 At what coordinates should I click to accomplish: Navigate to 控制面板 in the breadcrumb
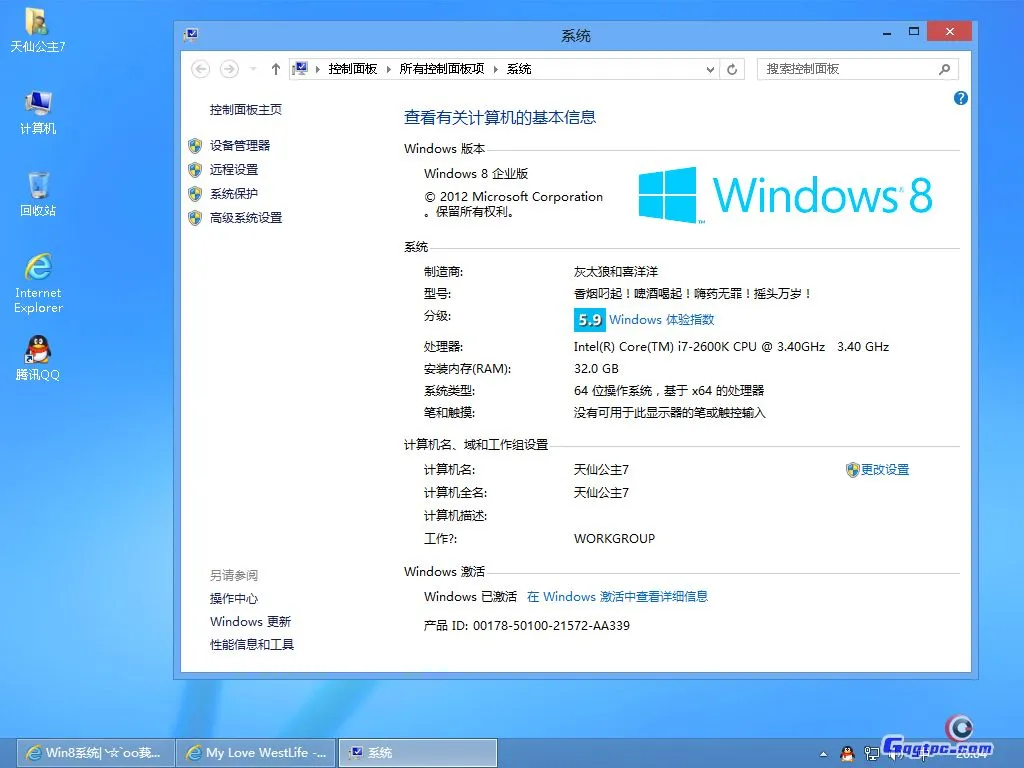(354, 68)
